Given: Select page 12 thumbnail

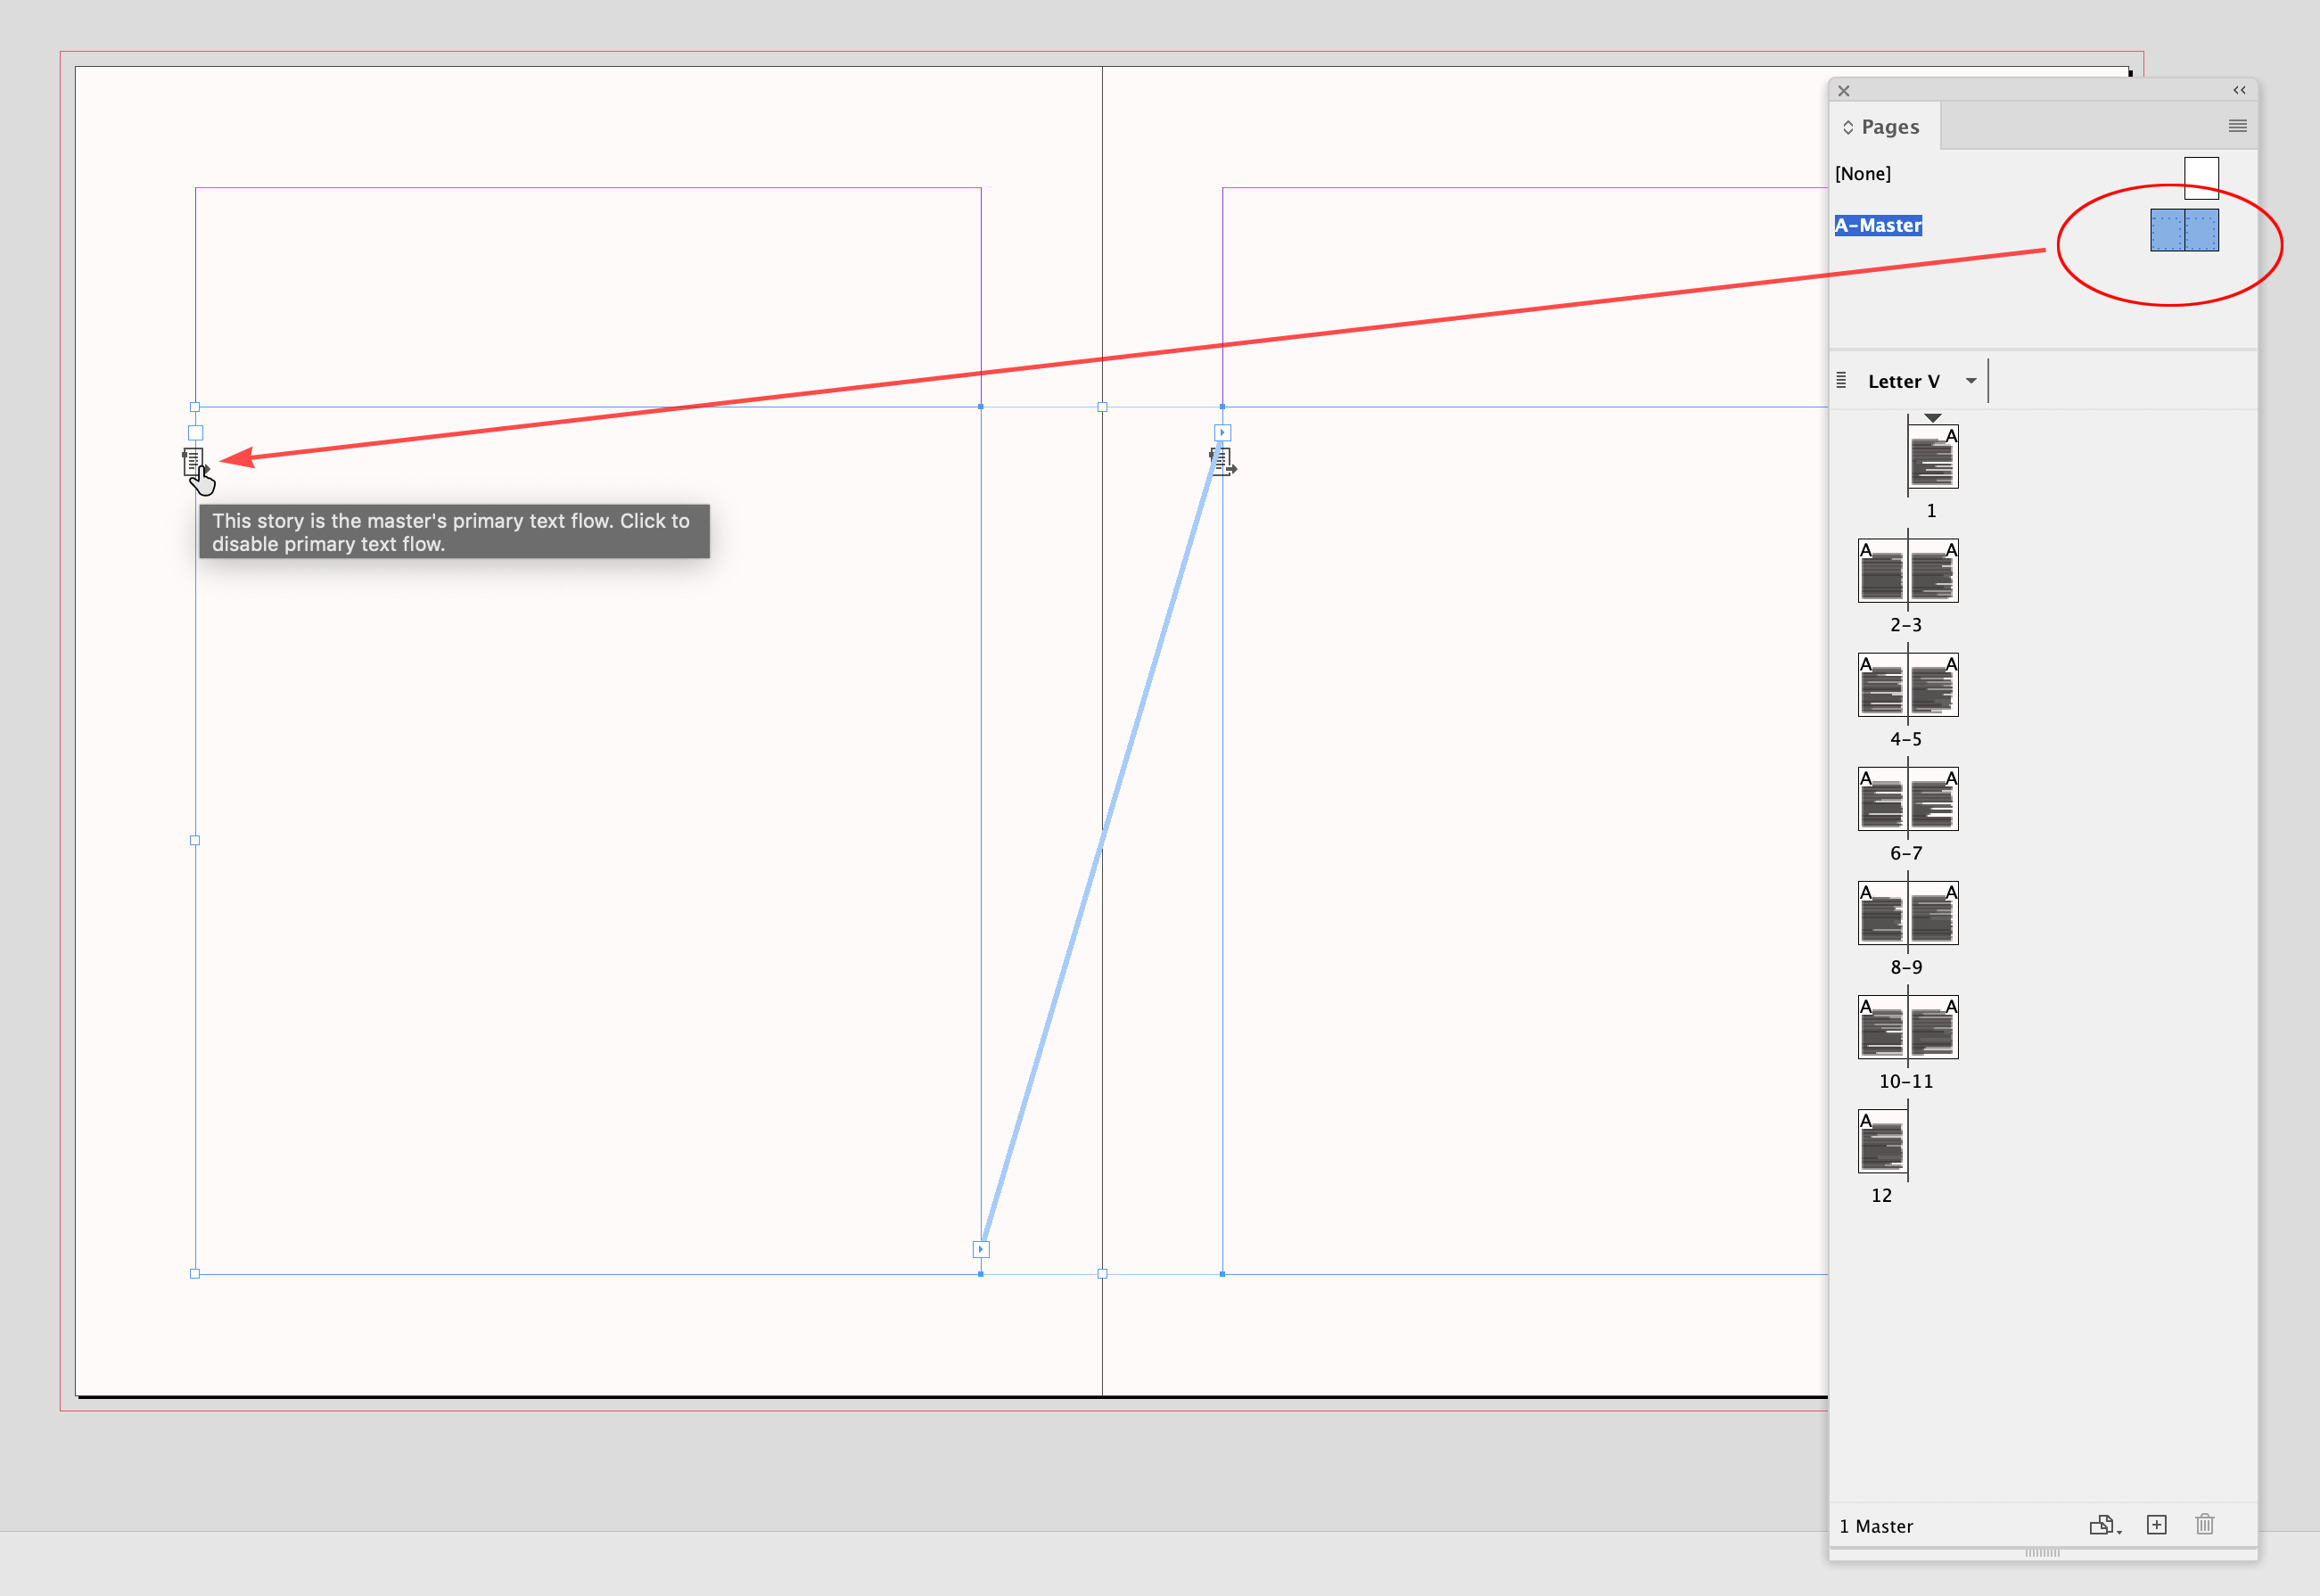Looking at the screenshot, I should point(1881,1142).
